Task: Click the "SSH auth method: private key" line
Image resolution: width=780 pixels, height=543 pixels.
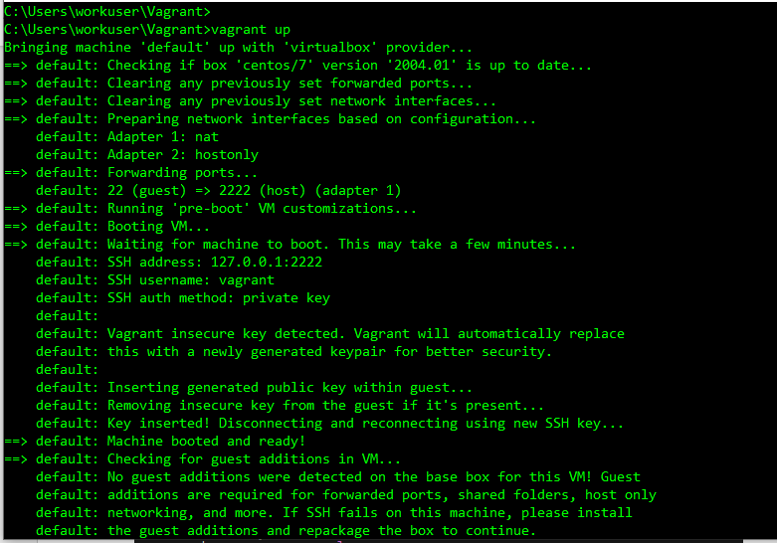Action: click(218, 298)
